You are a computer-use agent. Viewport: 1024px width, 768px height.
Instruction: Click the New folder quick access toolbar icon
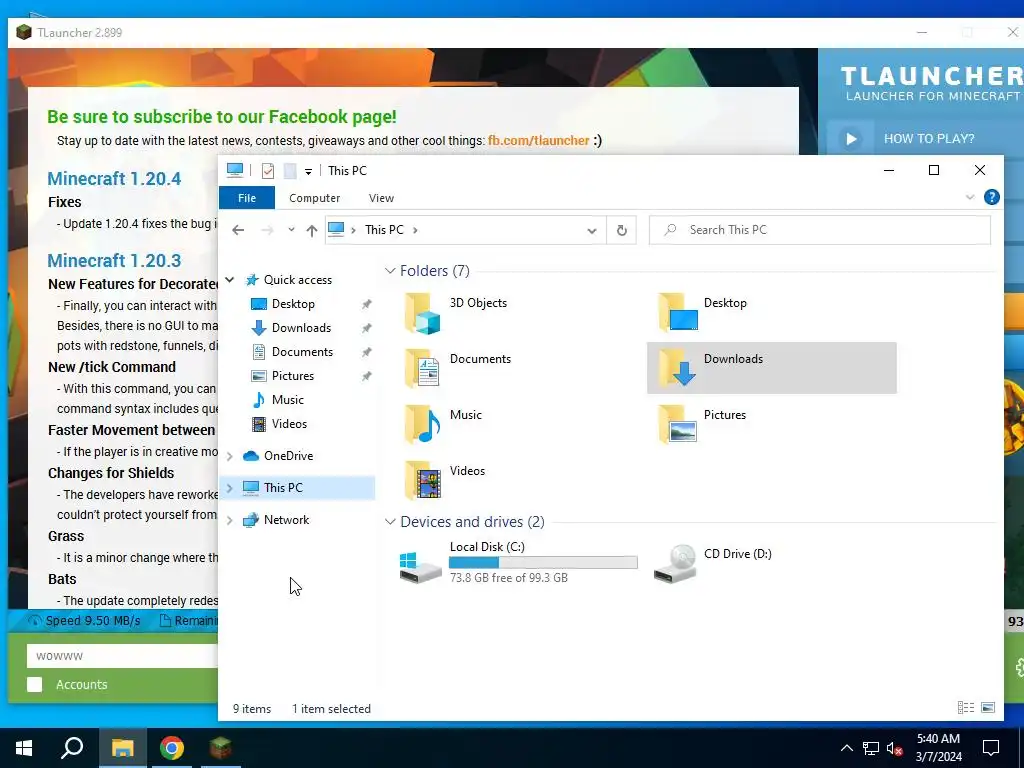point(290,170)
